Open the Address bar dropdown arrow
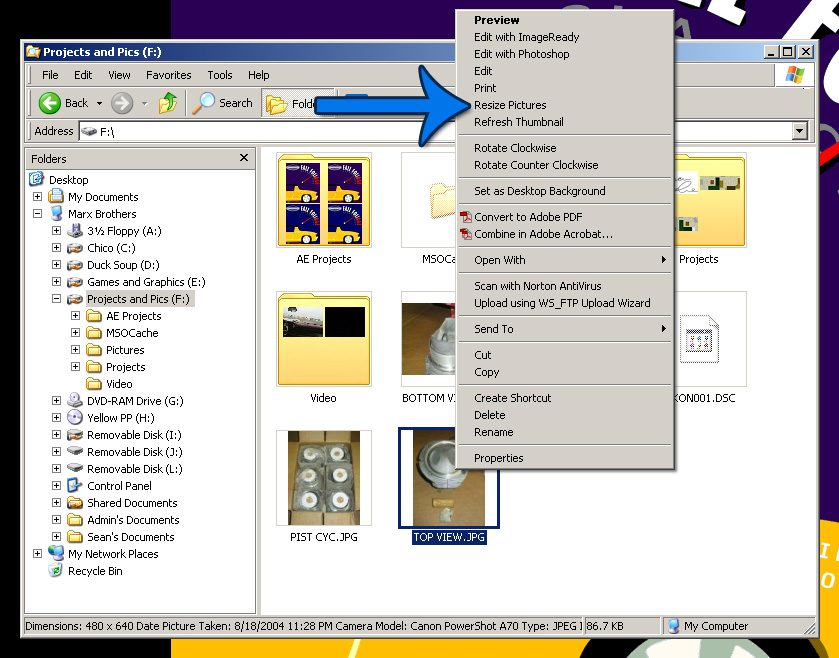Image resolution: width=839 pixels, height=658 pixels. 799,131
